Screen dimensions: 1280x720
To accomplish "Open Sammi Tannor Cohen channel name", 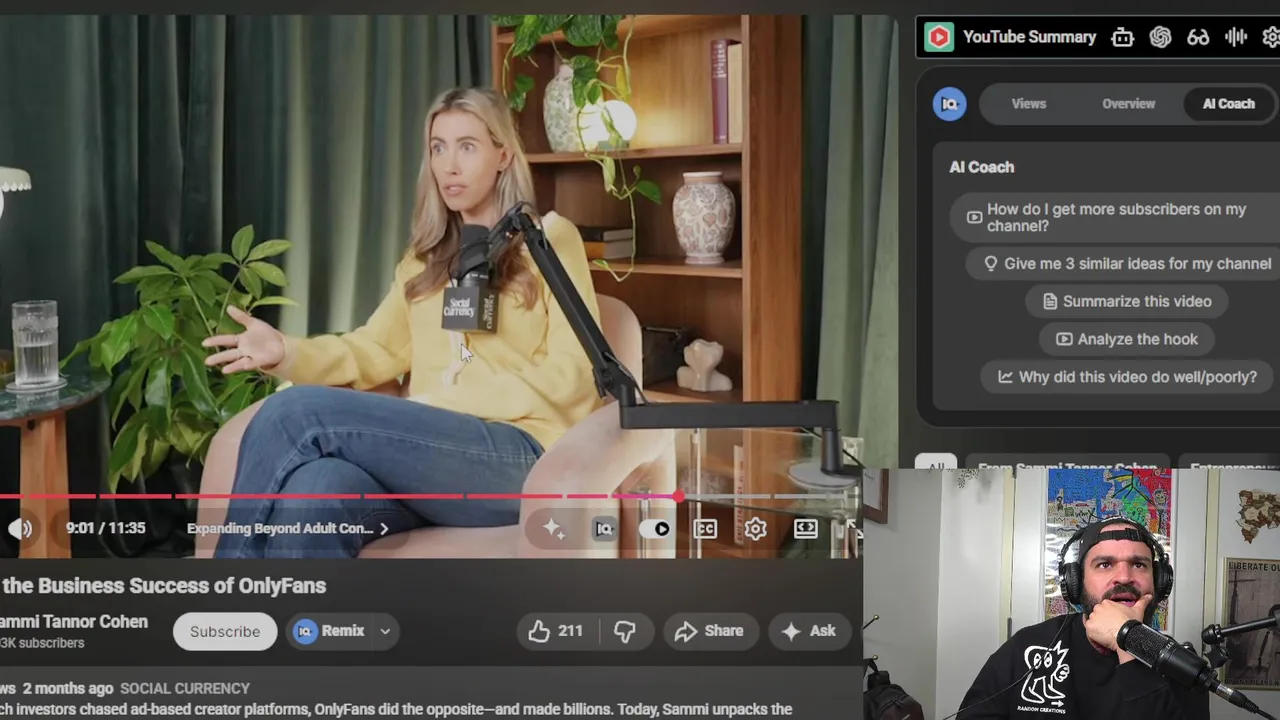I will 74,621.
